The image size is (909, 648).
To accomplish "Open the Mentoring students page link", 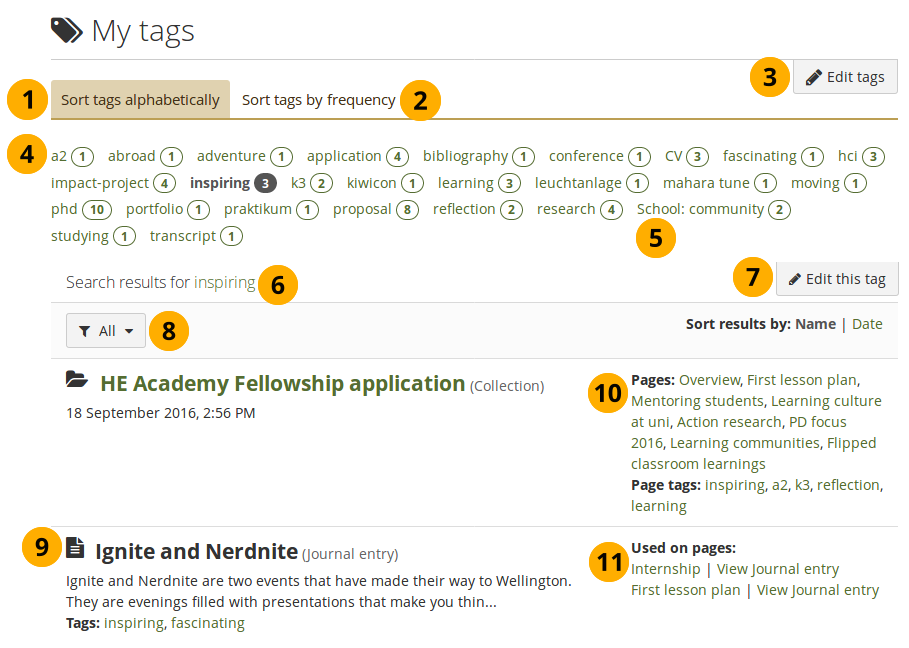I will tap(697, 401).
